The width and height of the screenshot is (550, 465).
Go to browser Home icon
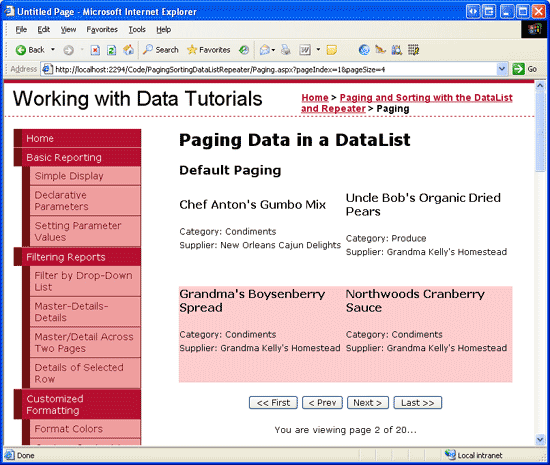pyautogui.click(x=128, y=50)
